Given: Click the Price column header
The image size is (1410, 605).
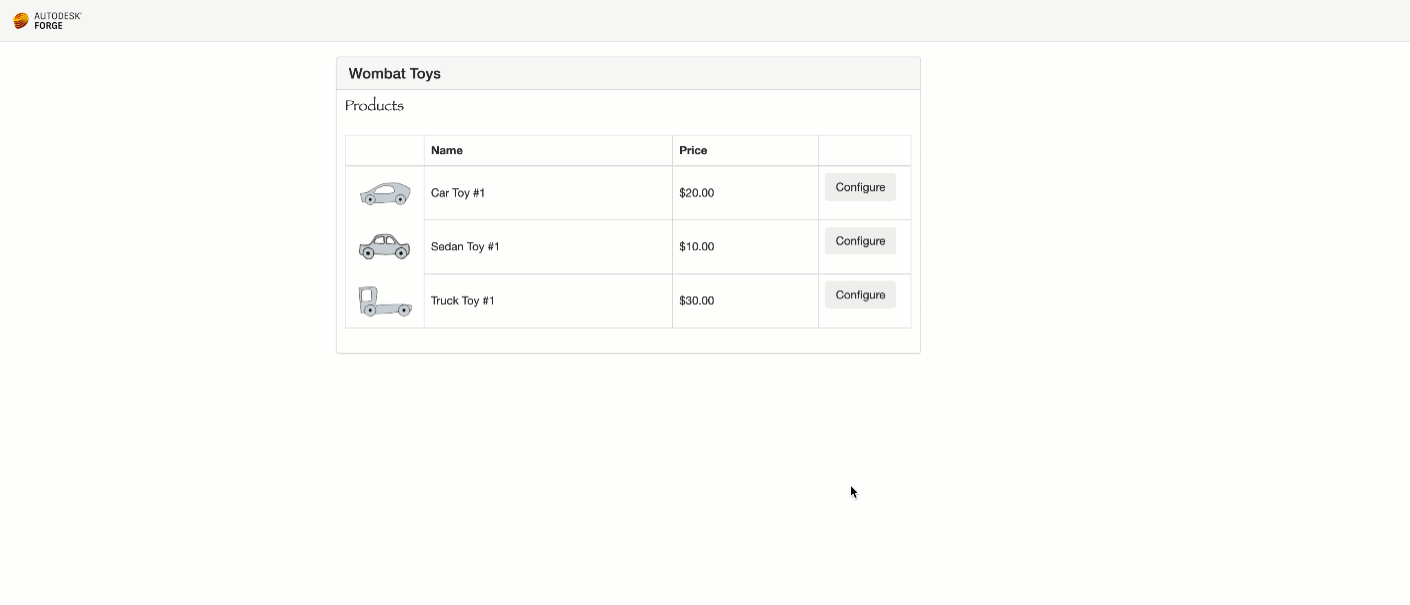Looking at the screenshot, I should (693, 150).
